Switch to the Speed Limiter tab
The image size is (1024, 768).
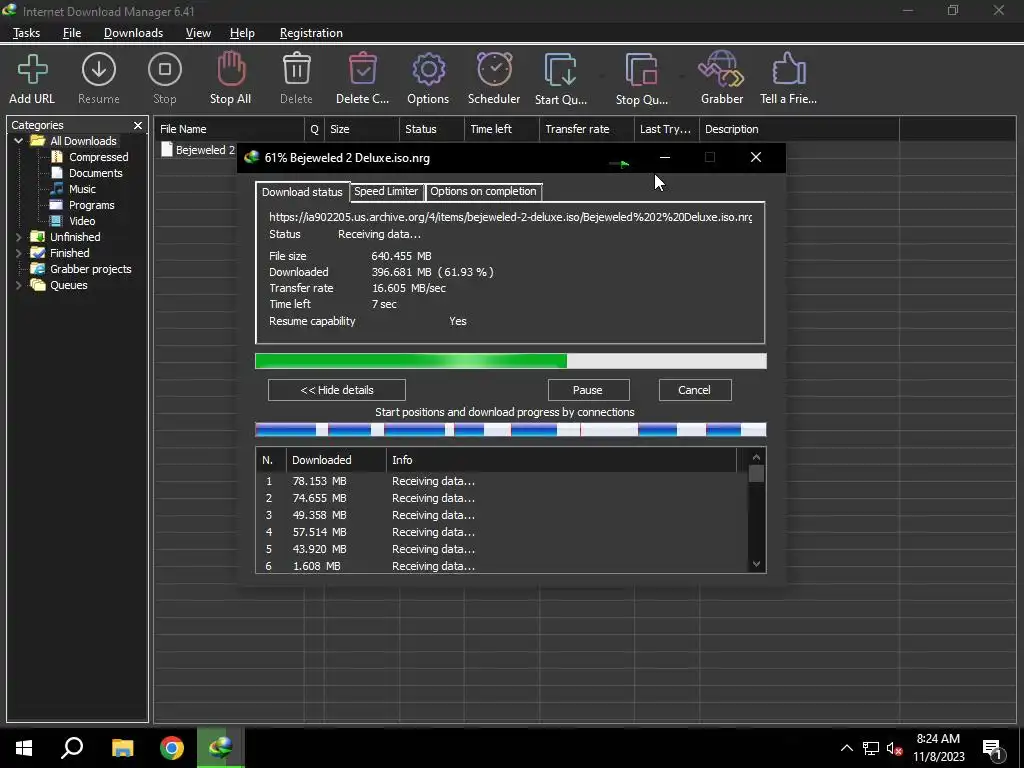(x=386, y=191)
